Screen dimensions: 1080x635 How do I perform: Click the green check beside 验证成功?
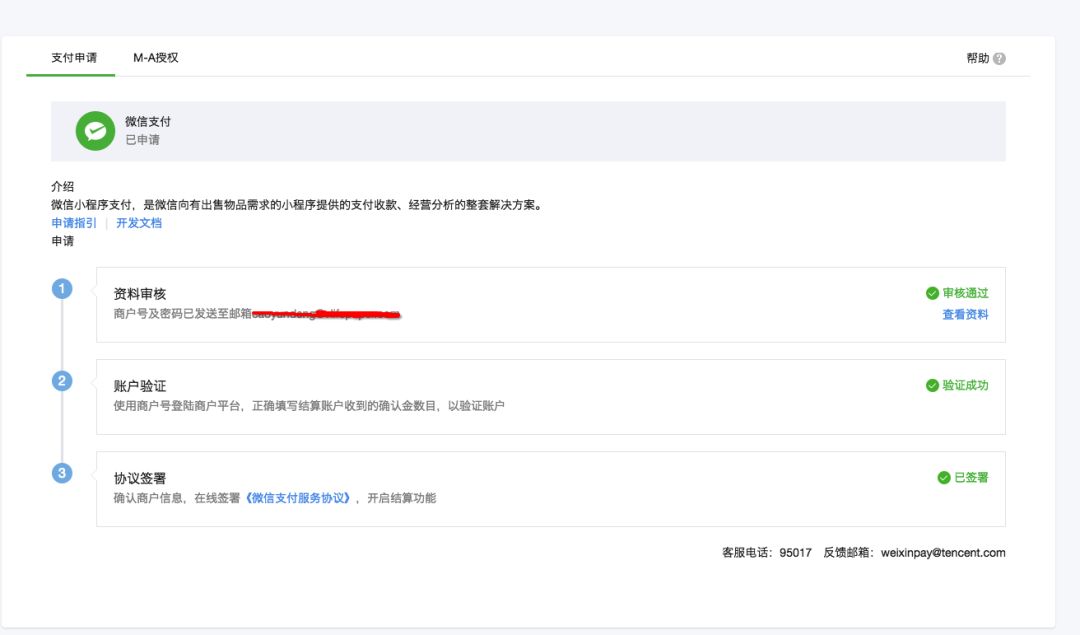932,386
